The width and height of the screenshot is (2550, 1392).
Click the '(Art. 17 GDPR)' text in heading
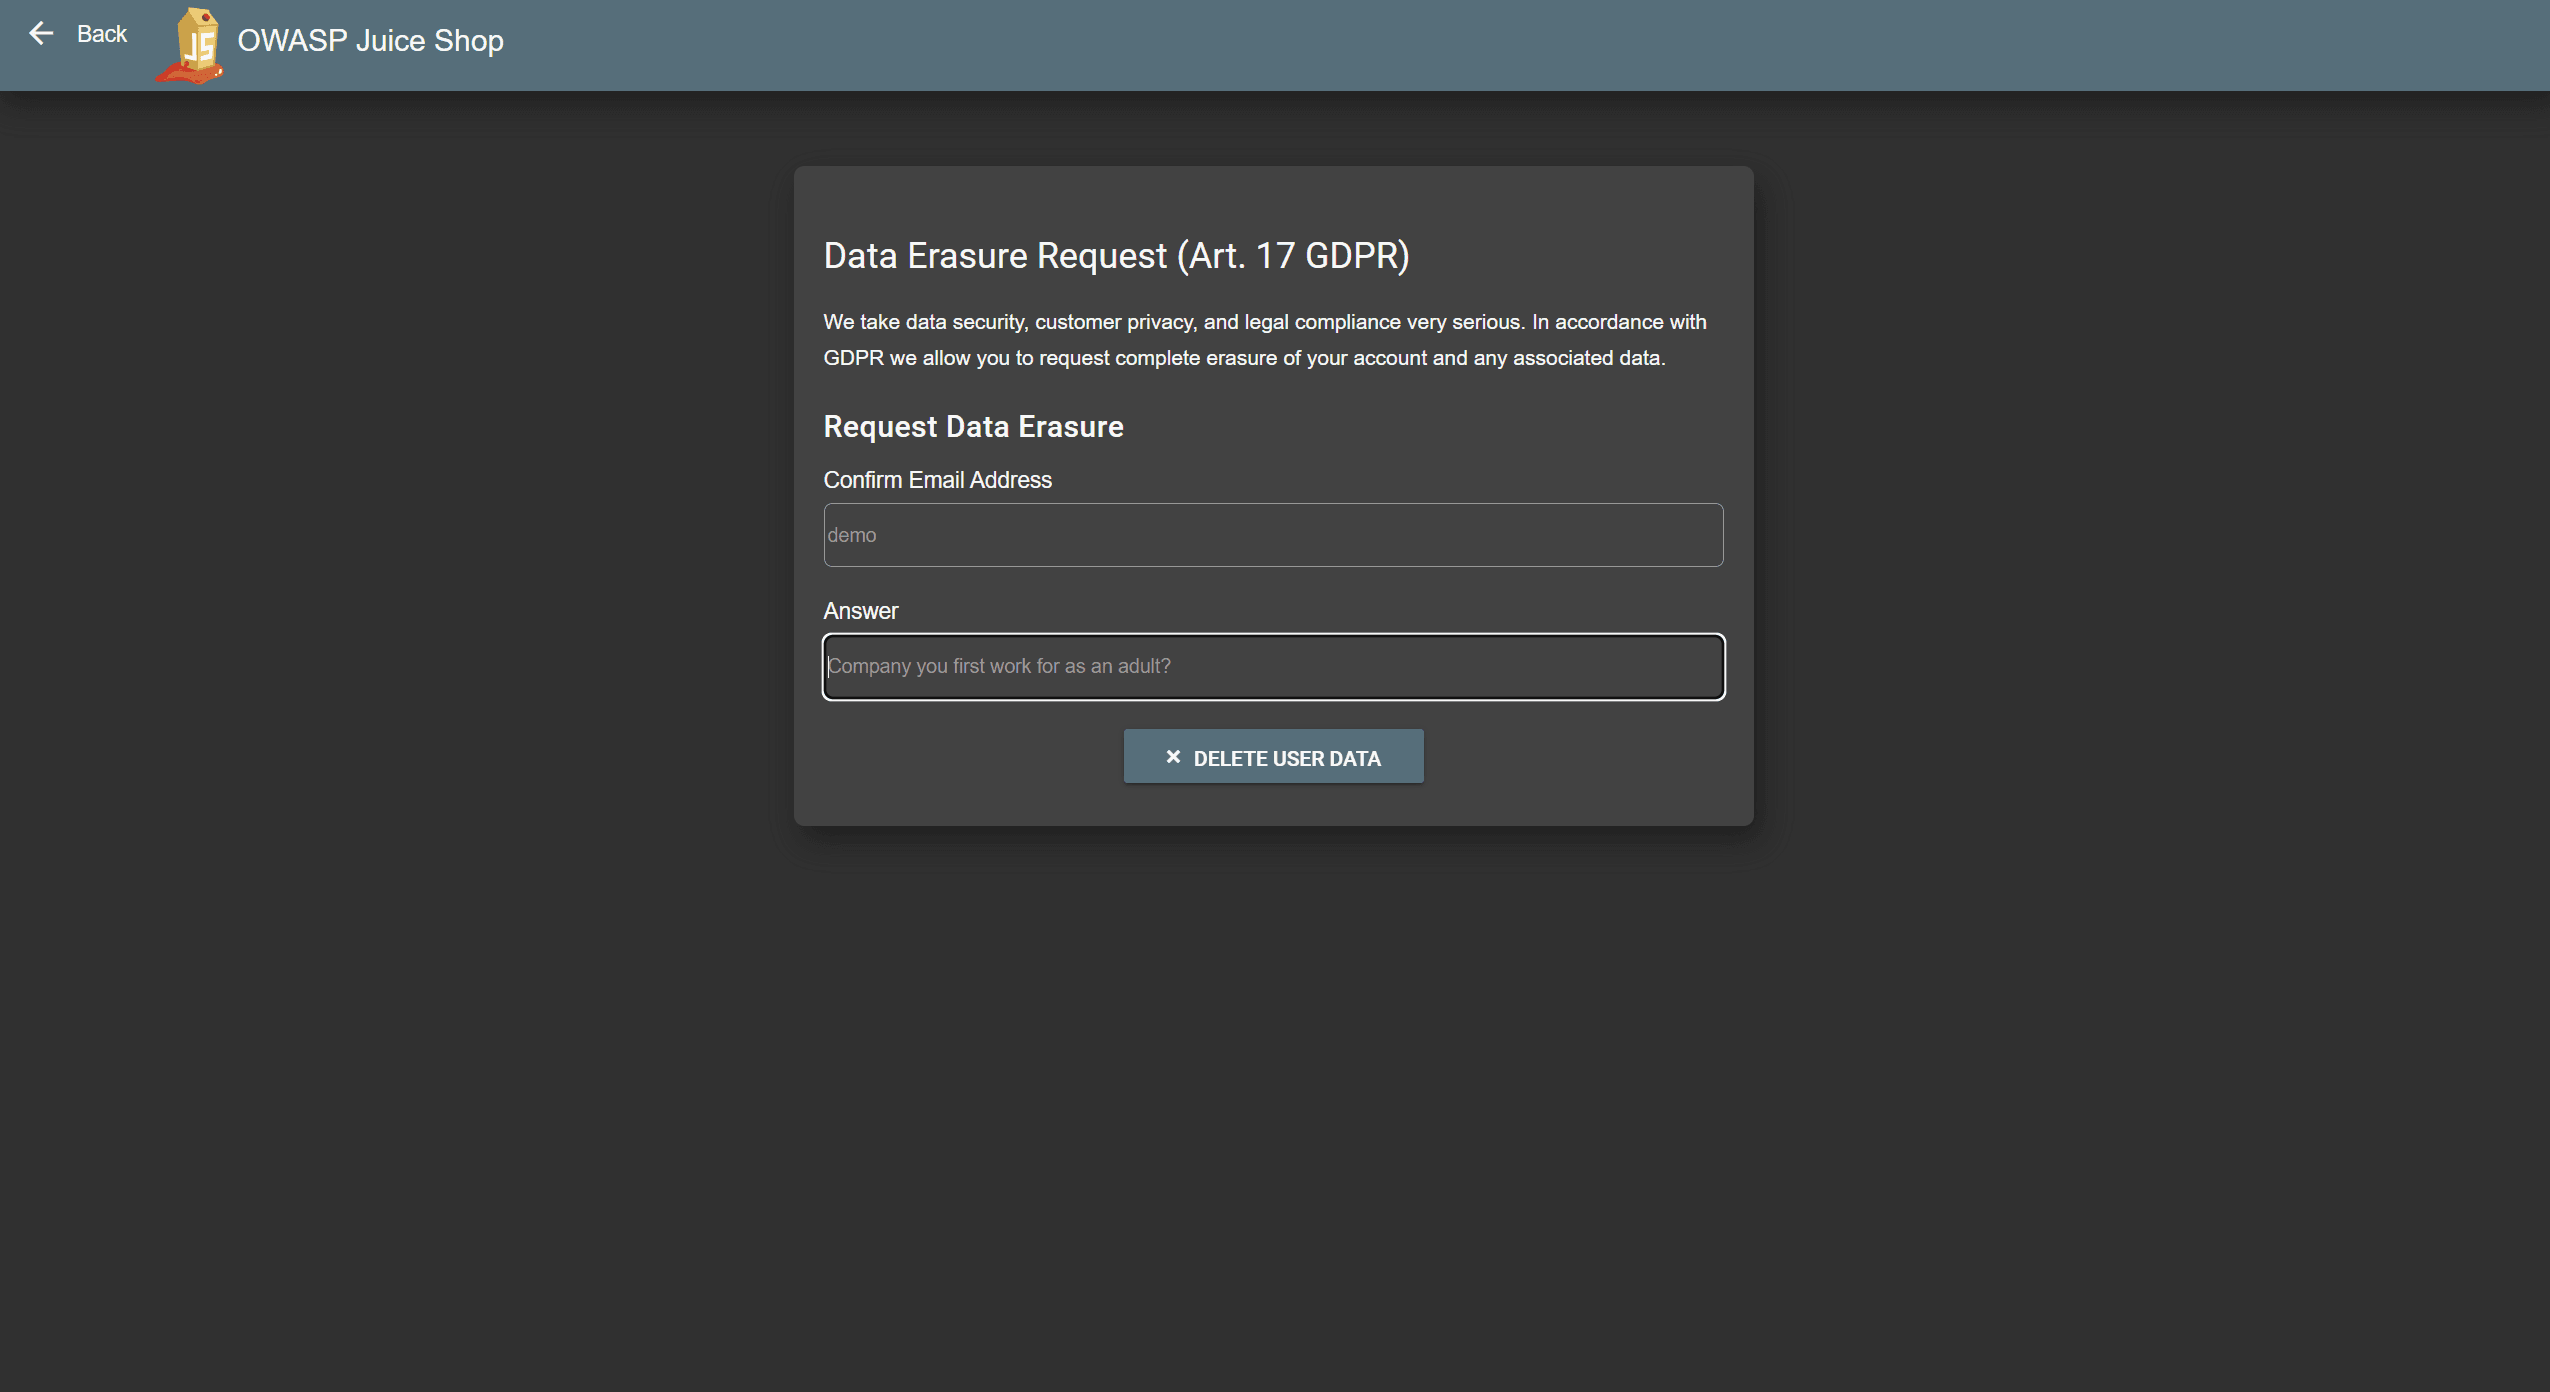point(1292,256)
